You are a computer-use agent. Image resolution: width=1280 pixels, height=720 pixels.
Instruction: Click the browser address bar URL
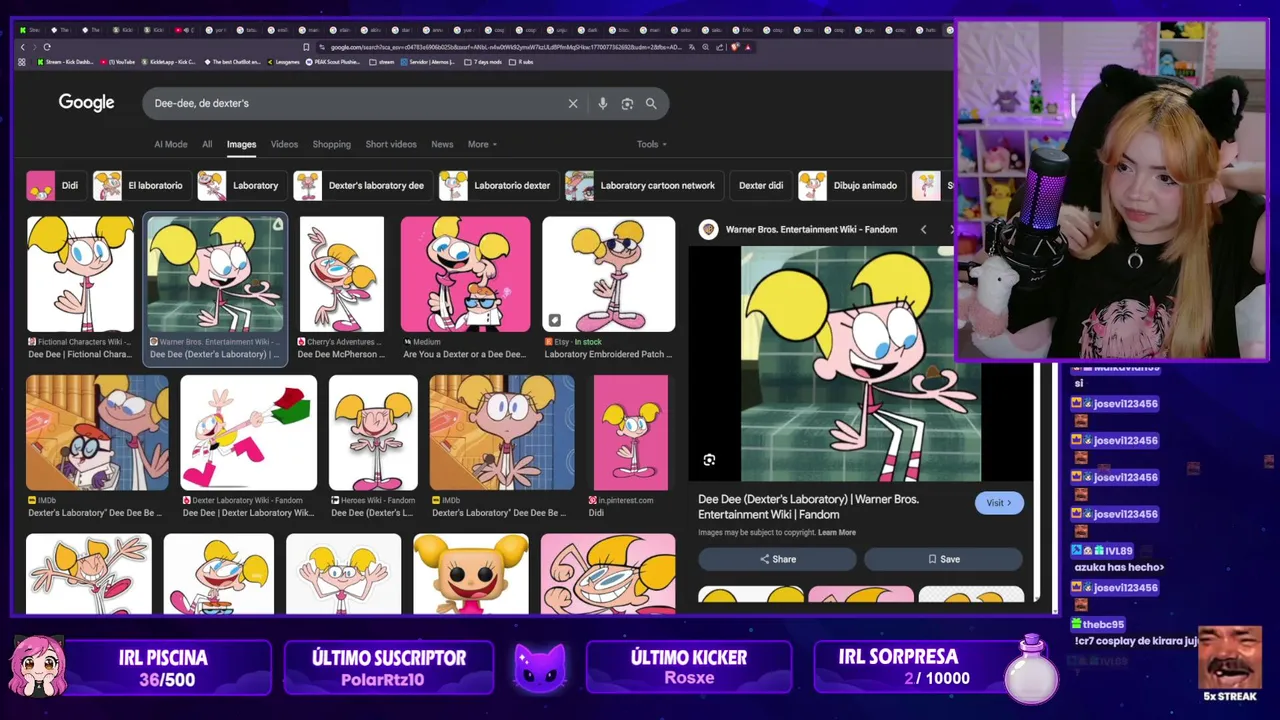(x=505, y=47)
